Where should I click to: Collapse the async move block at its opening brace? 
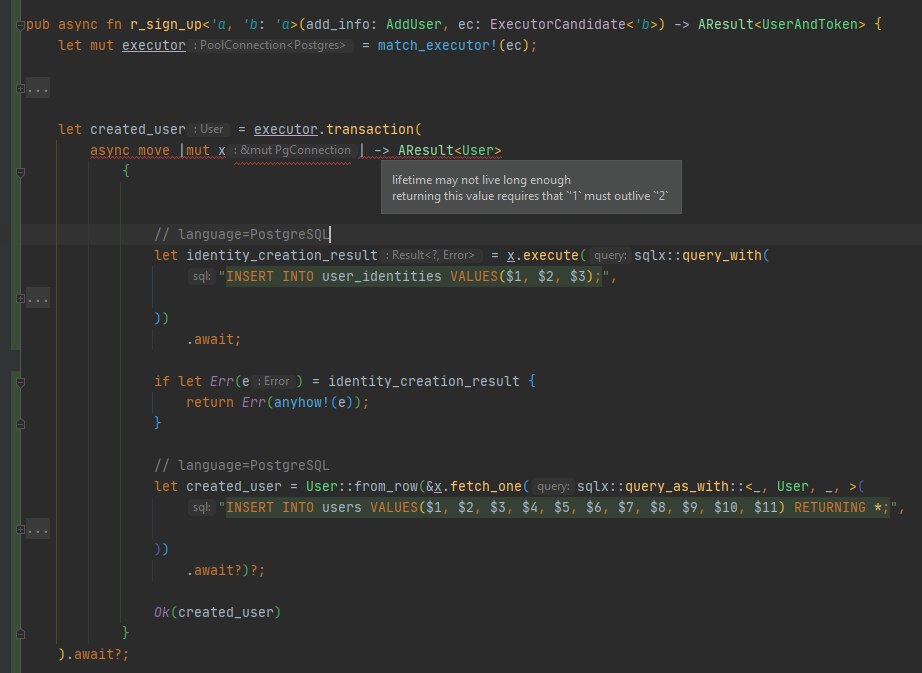(x=20, y=172)
